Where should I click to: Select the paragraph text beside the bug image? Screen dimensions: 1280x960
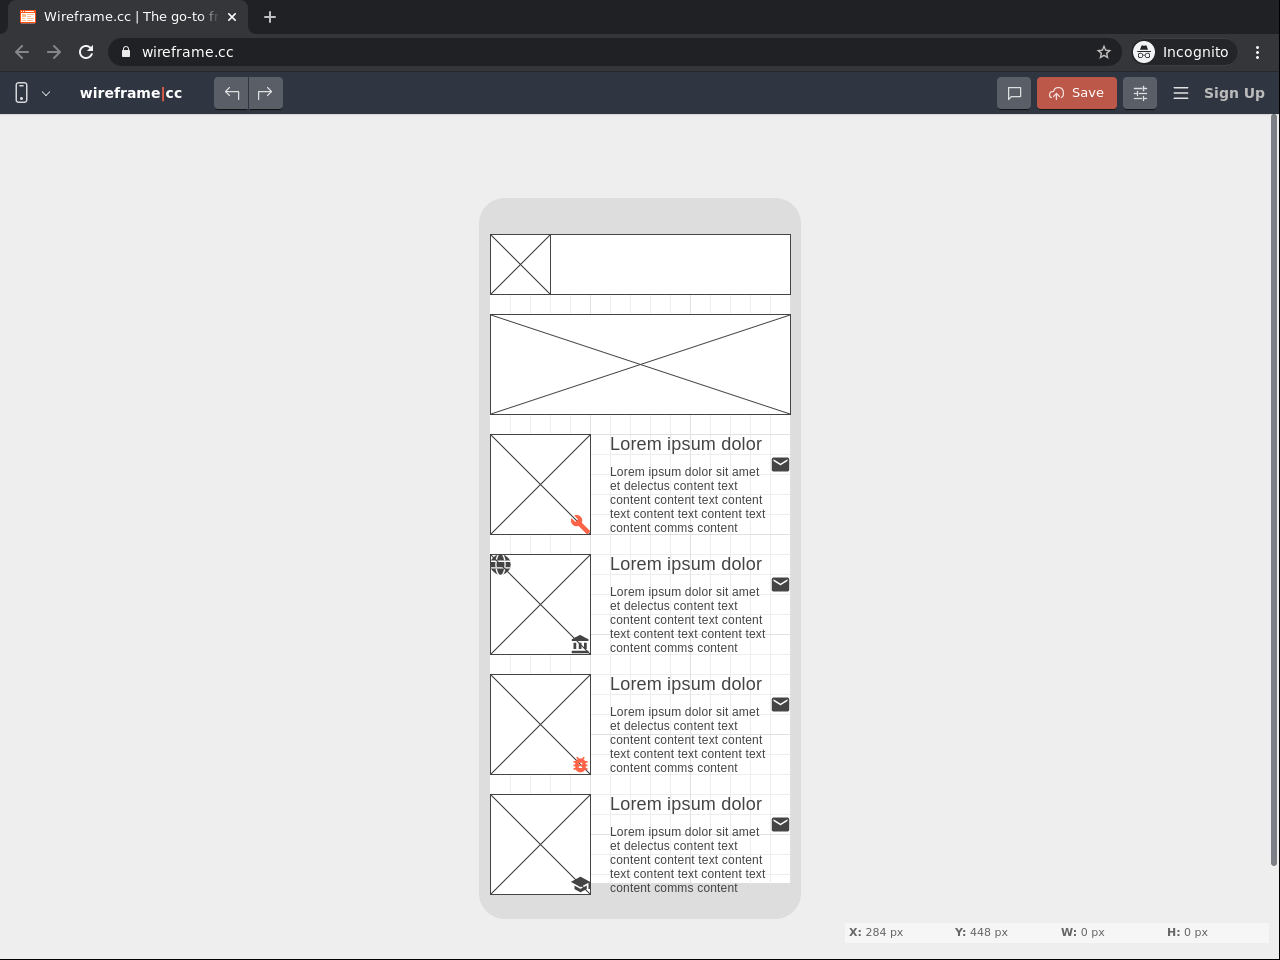pyautogui.click(x=688, y=740)
